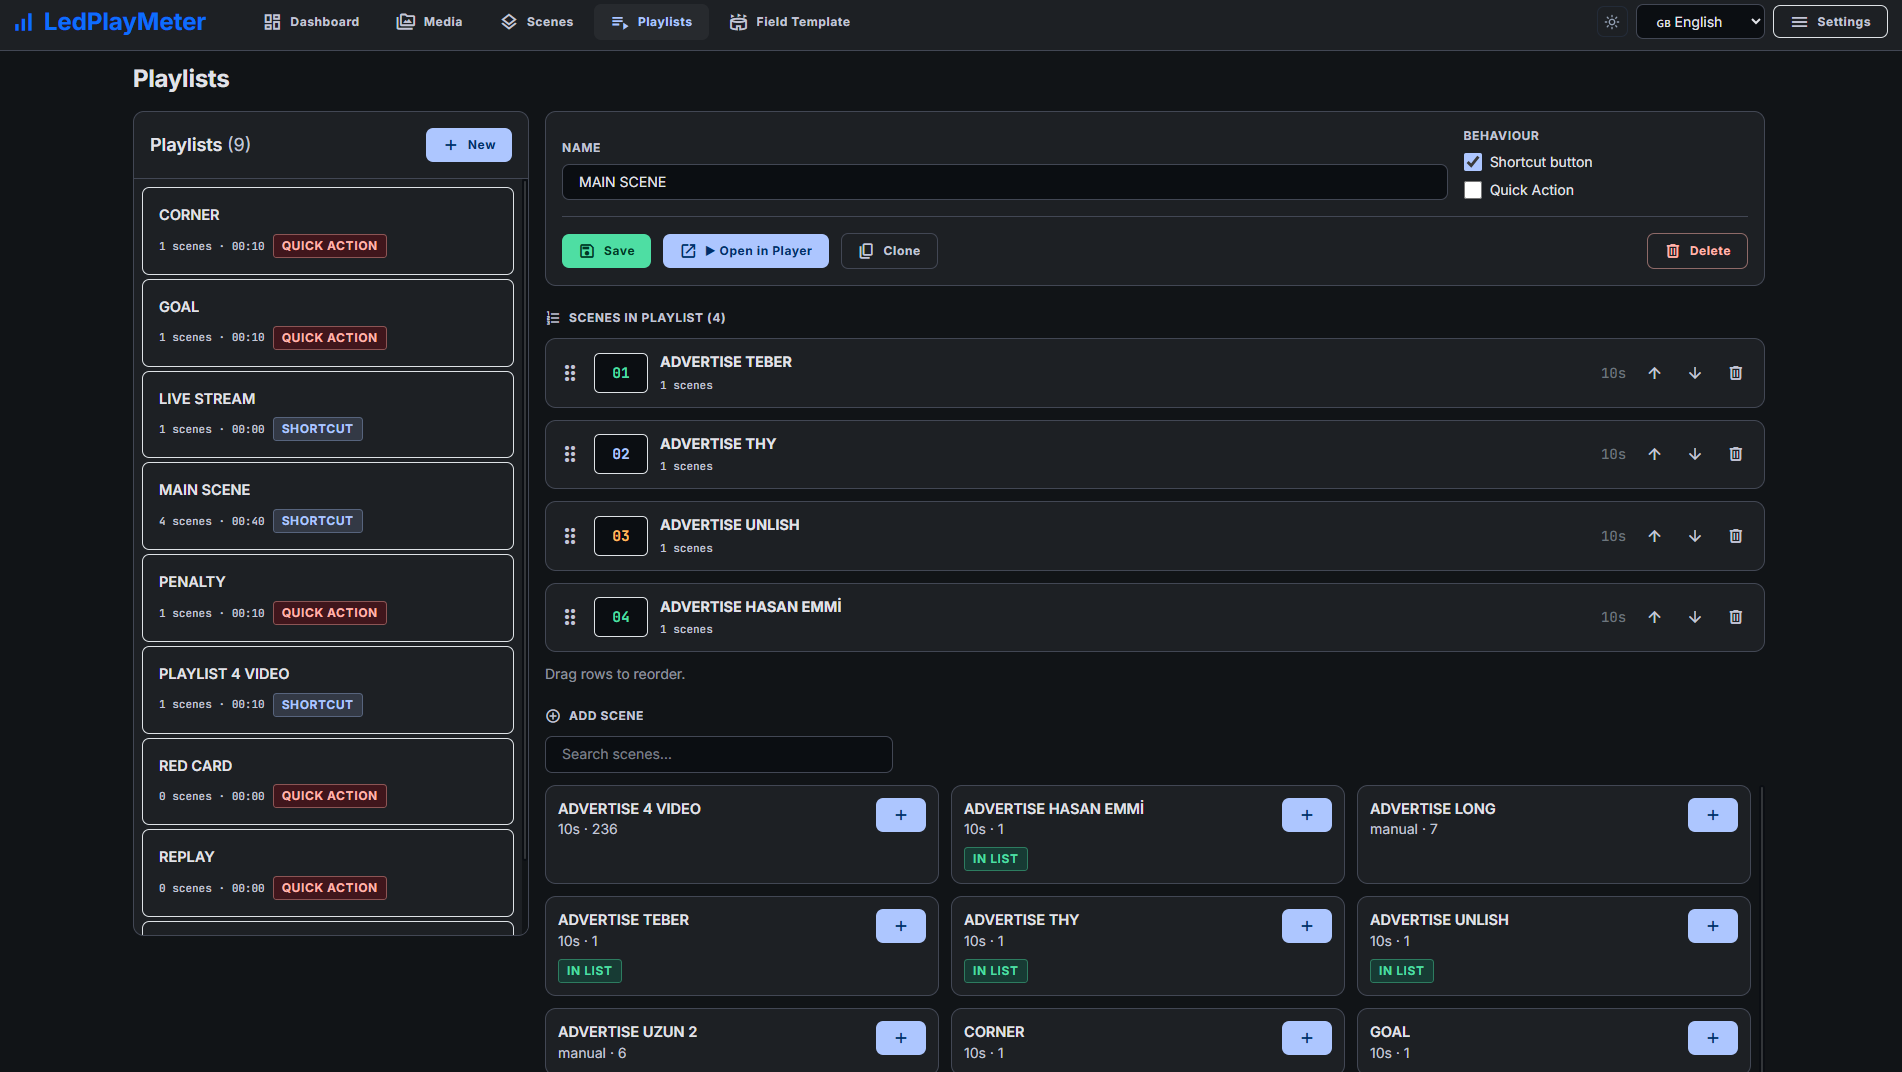This screenshot has height=1072, width=1902.
Task: Click the drag handle of ADVERTISE HASAN EMMİ row
Action: [x=570, y=617]
